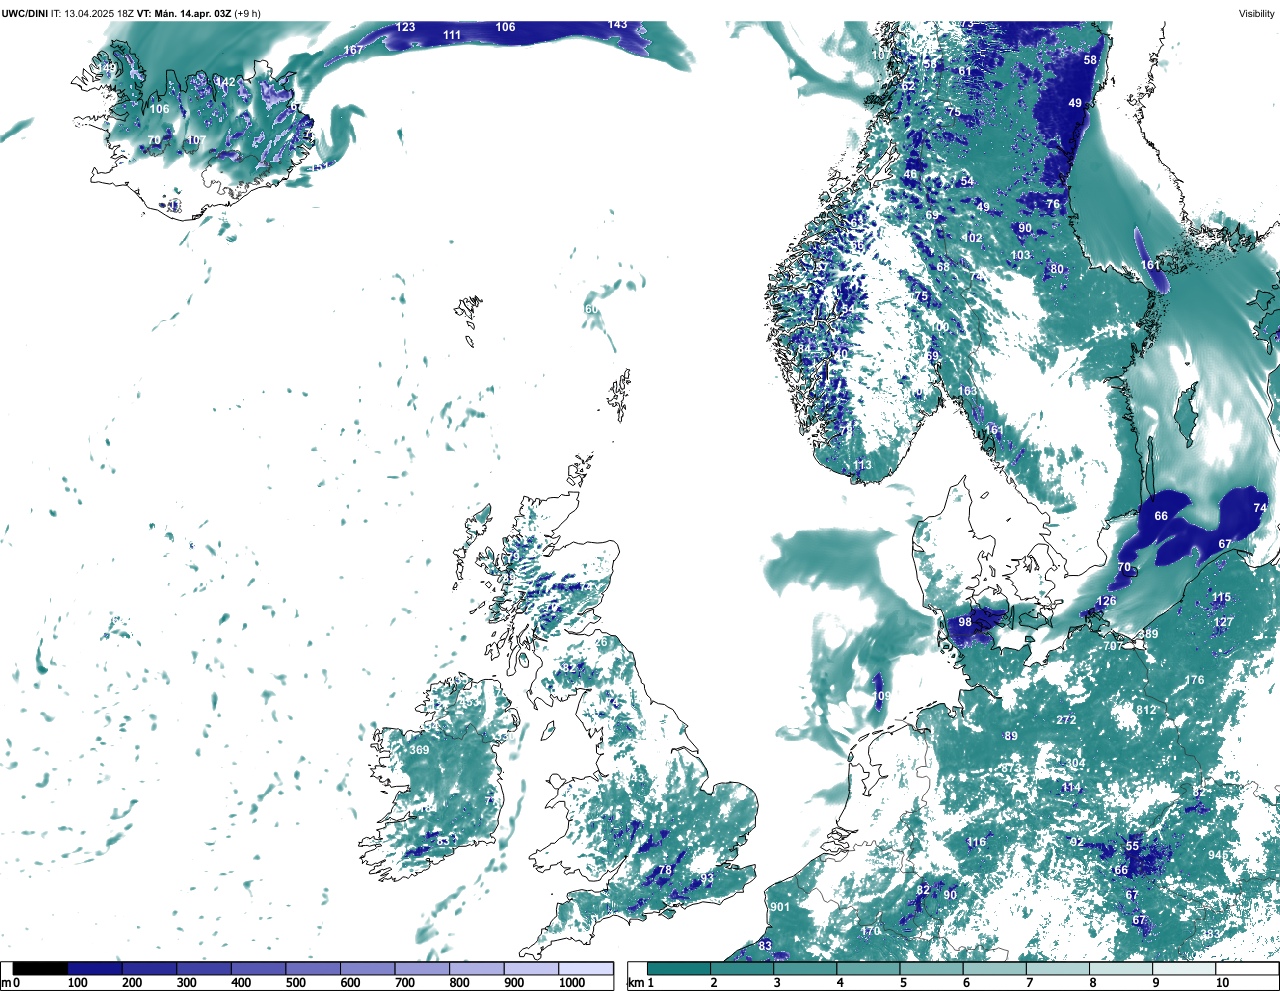Click the '142' value over Iceland

tap(226, 82)
